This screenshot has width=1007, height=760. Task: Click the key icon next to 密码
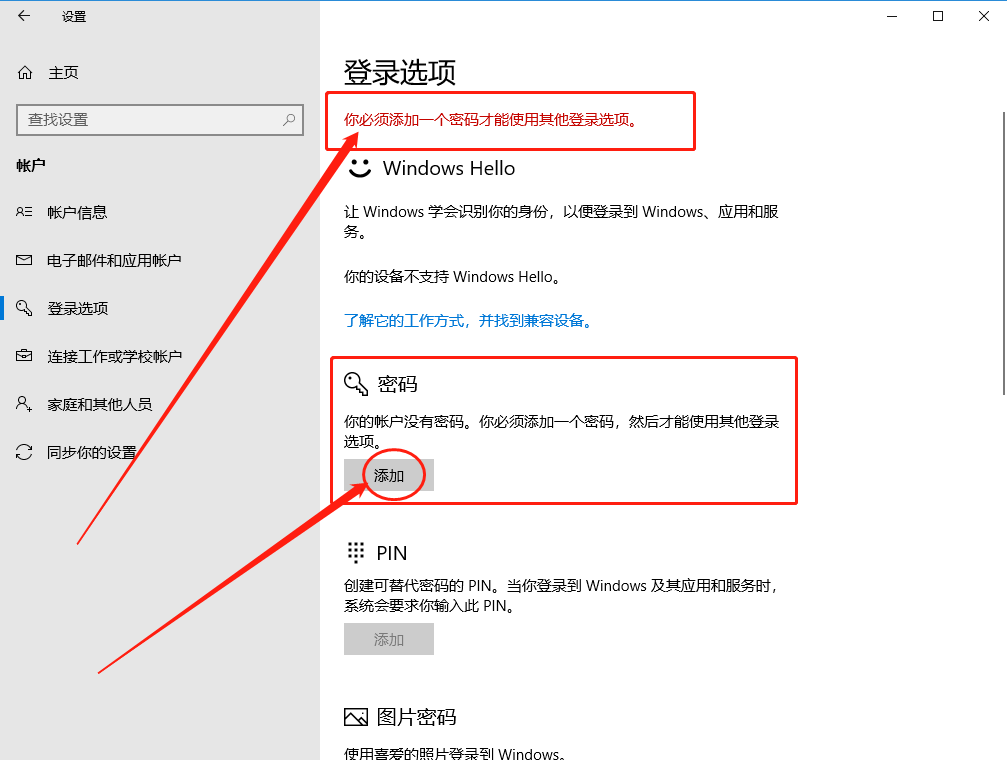[x=355, y=383]
